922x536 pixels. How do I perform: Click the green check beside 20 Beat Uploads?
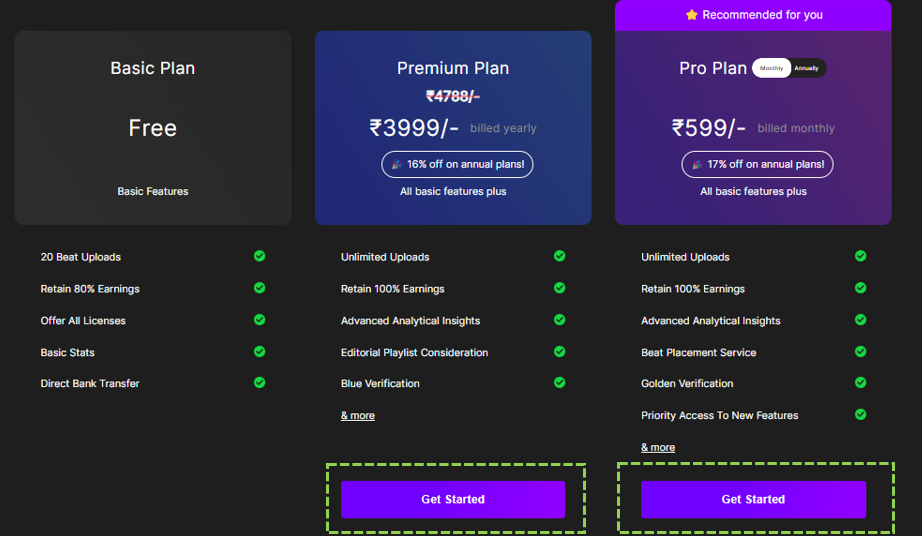pos(259,256)
